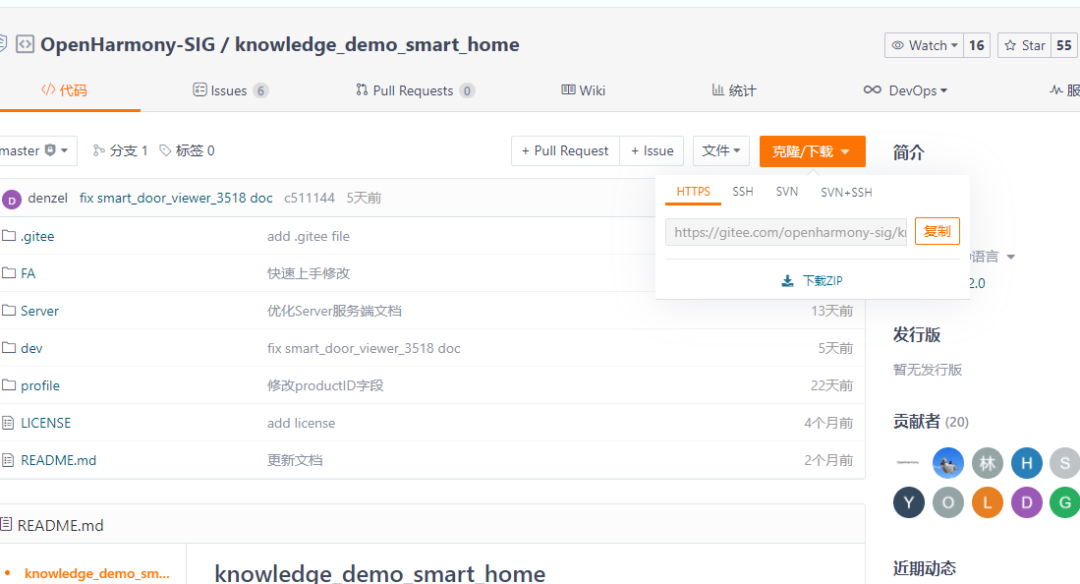Open contributor avatar with letter O

[x=948, y=503]
